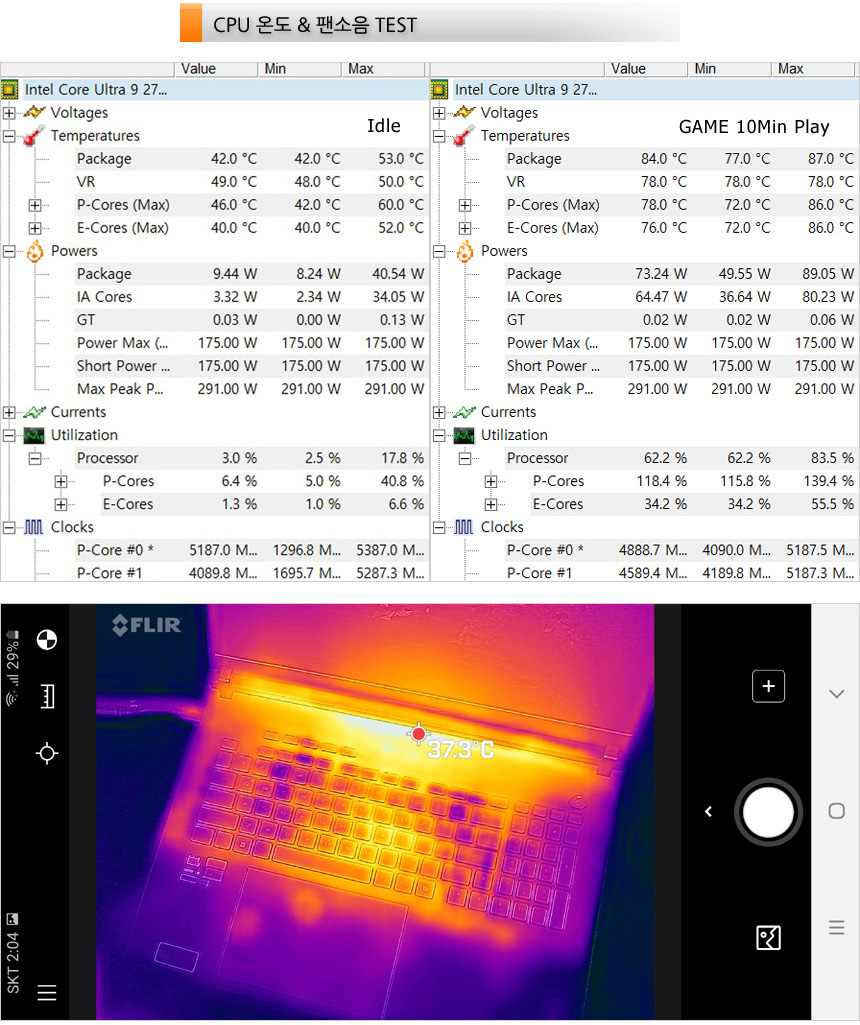Image resolution: width=860 pixels, height=1025 pixels.
Task: Open the FLIR gallery image icon
Action: tap(768, 938)
